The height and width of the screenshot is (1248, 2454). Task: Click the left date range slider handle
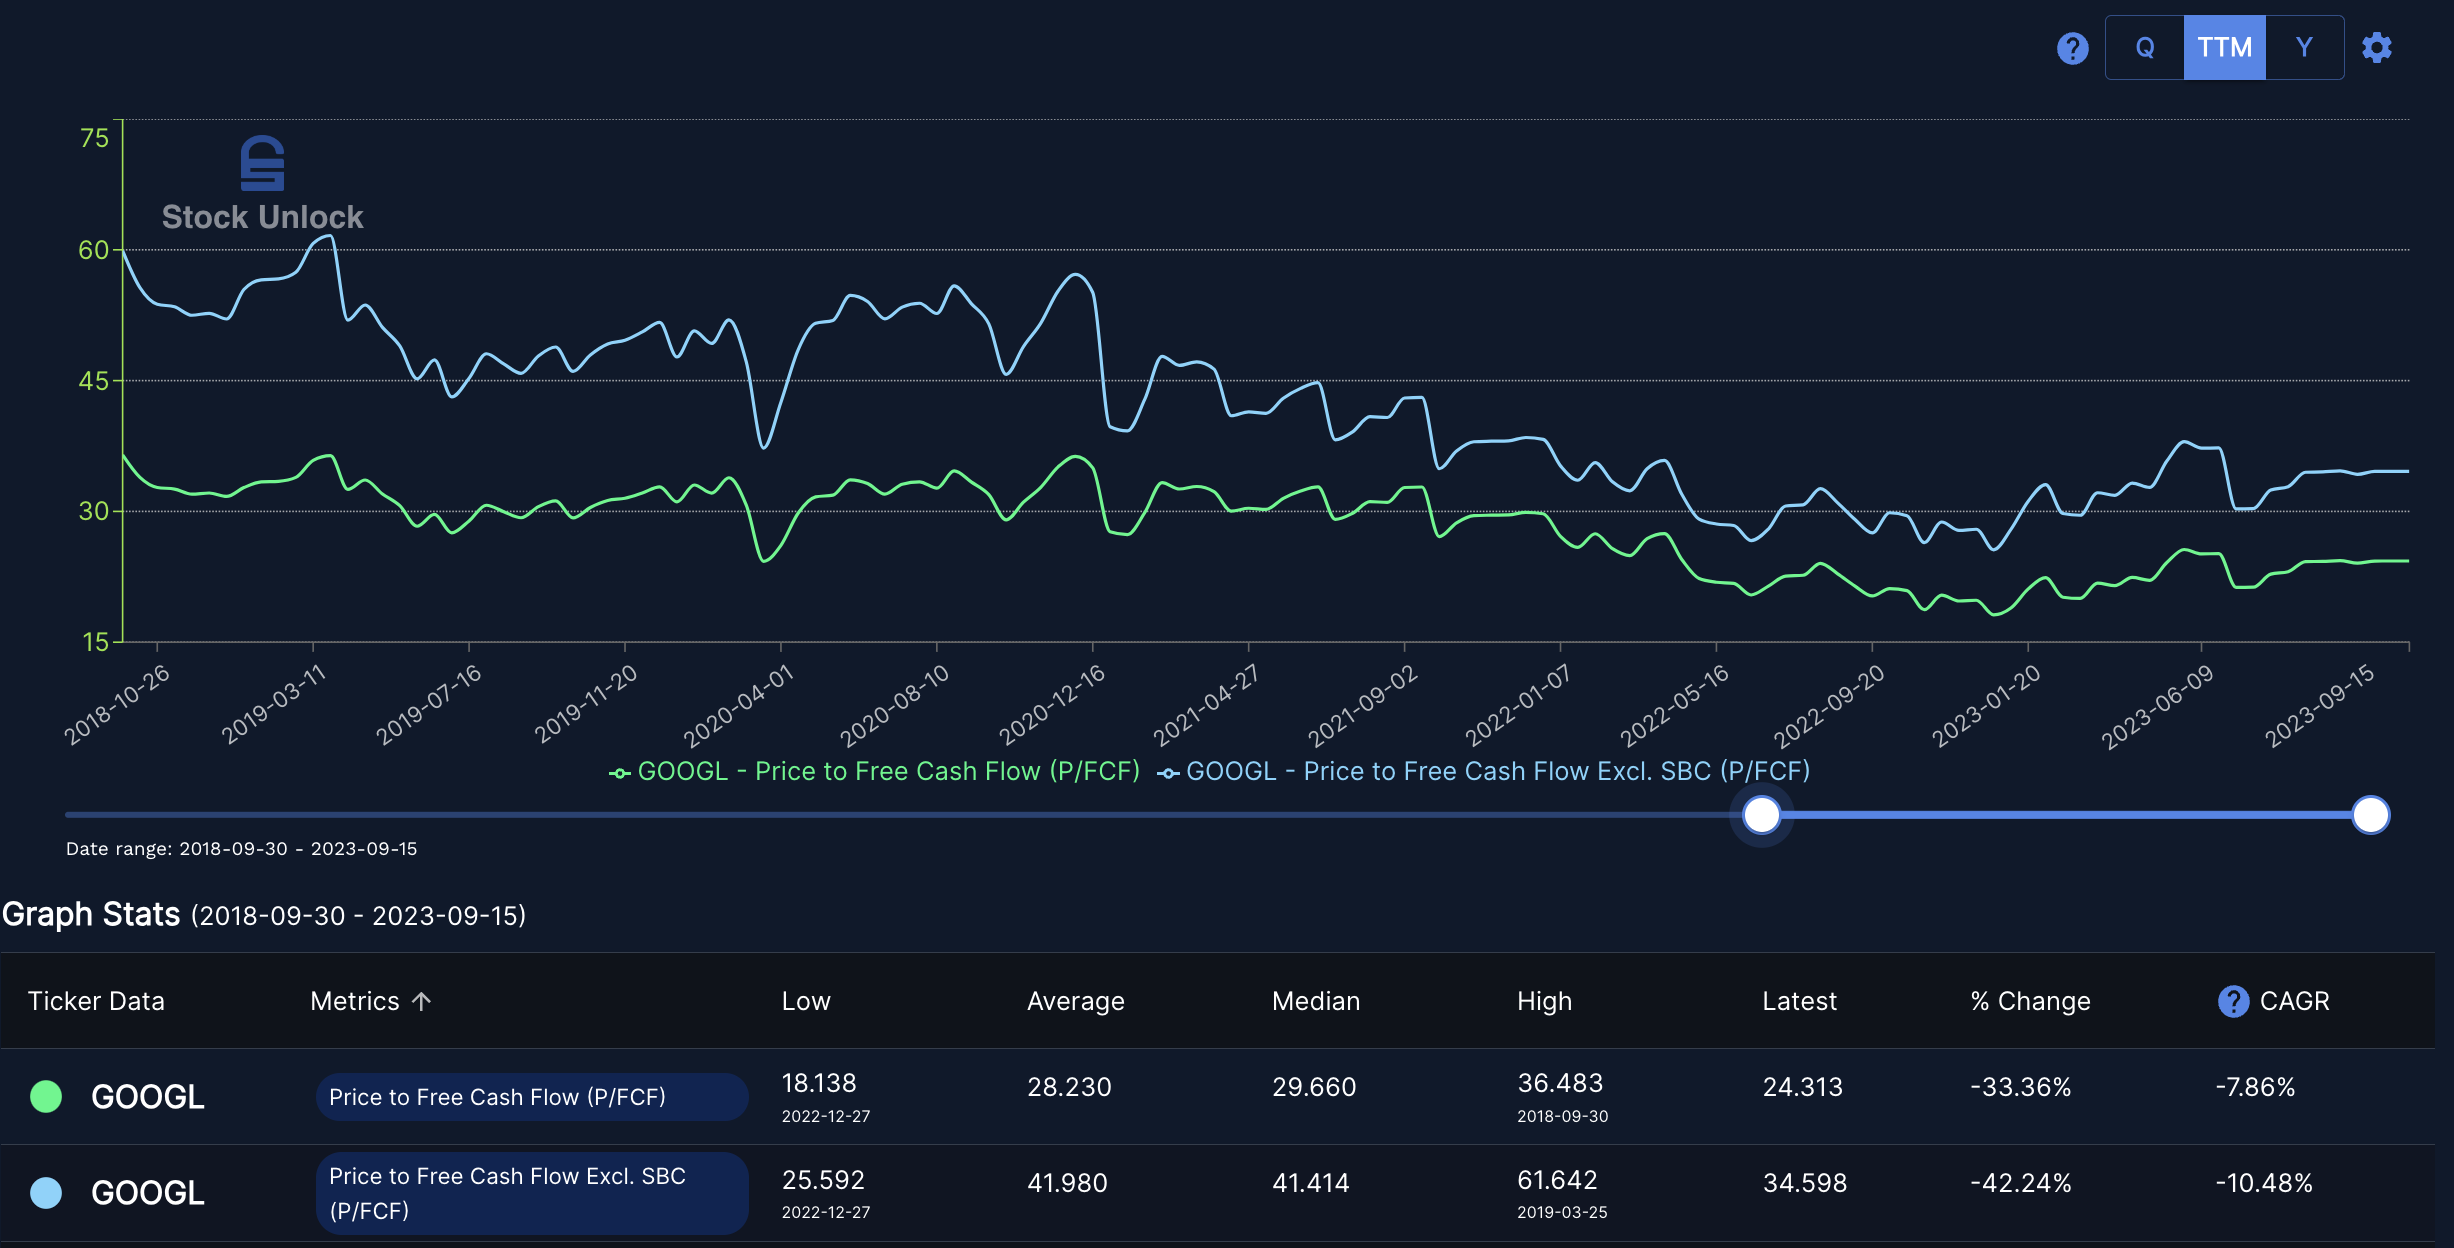[x=1761, y=815]
